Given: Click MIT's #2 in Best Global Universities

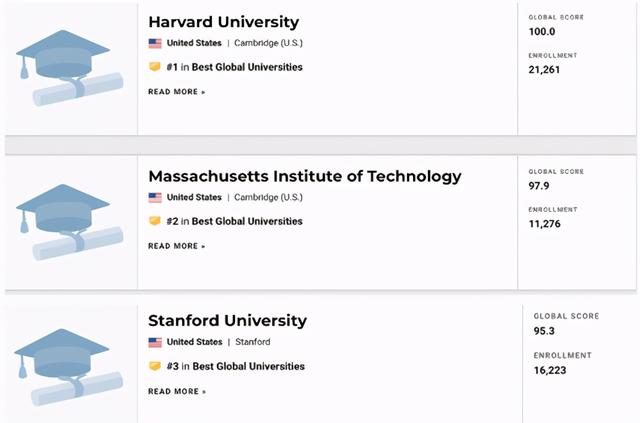Looking at the screenshot, I should 234,221.
